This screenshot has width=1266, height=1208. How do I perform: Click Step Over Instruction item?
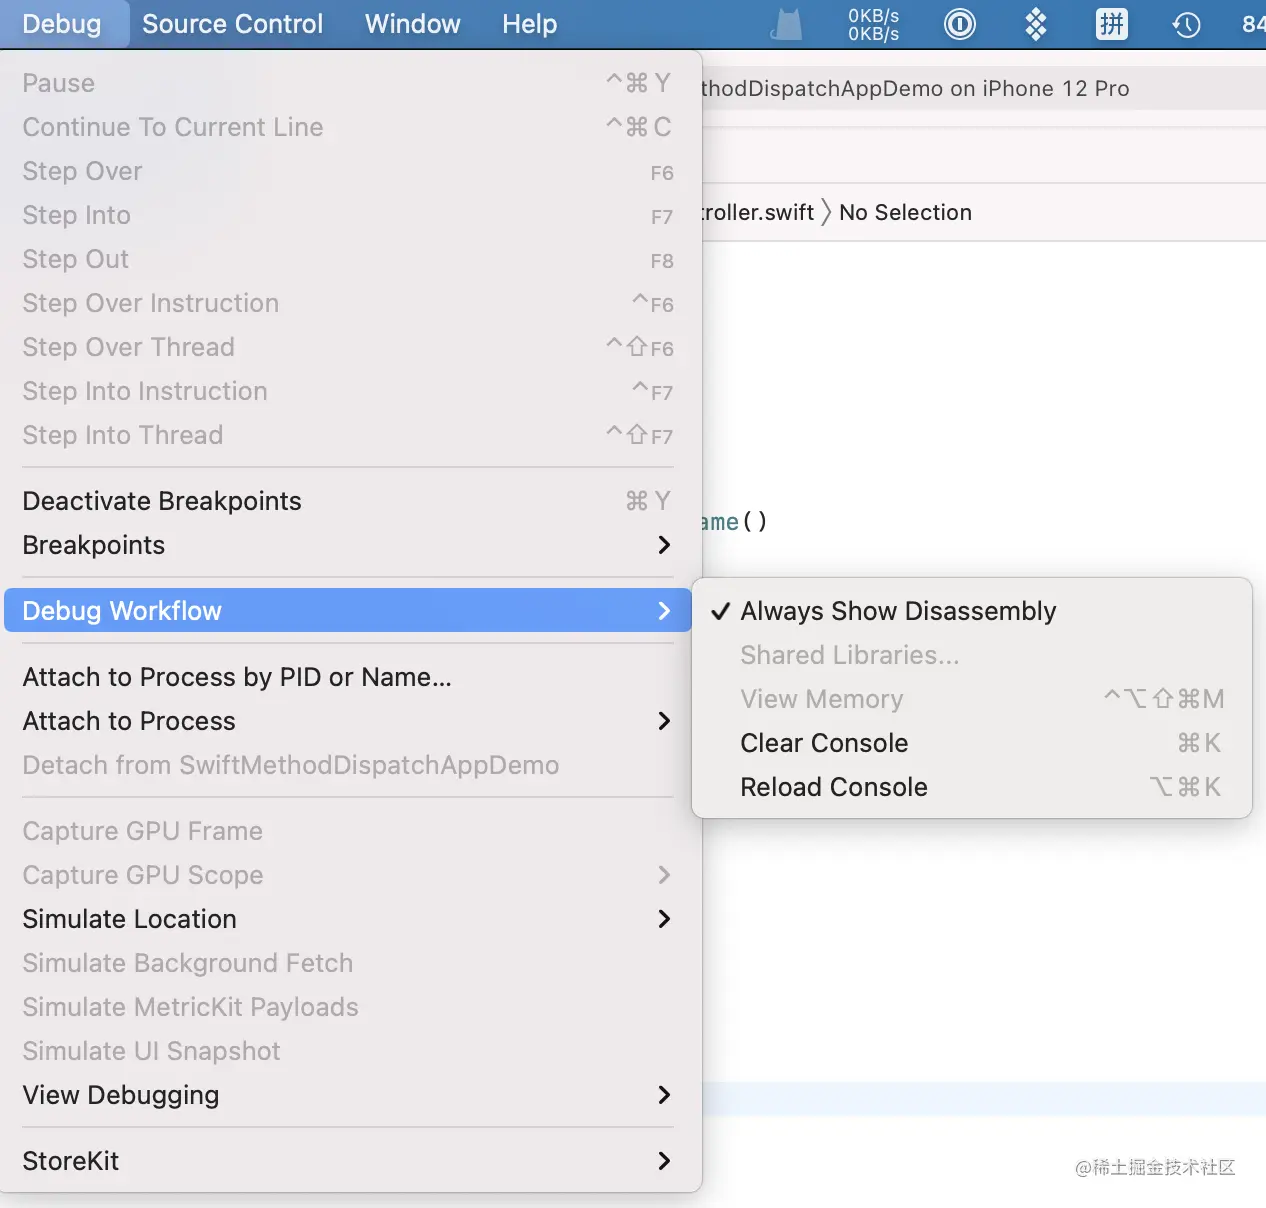[348, 303]
